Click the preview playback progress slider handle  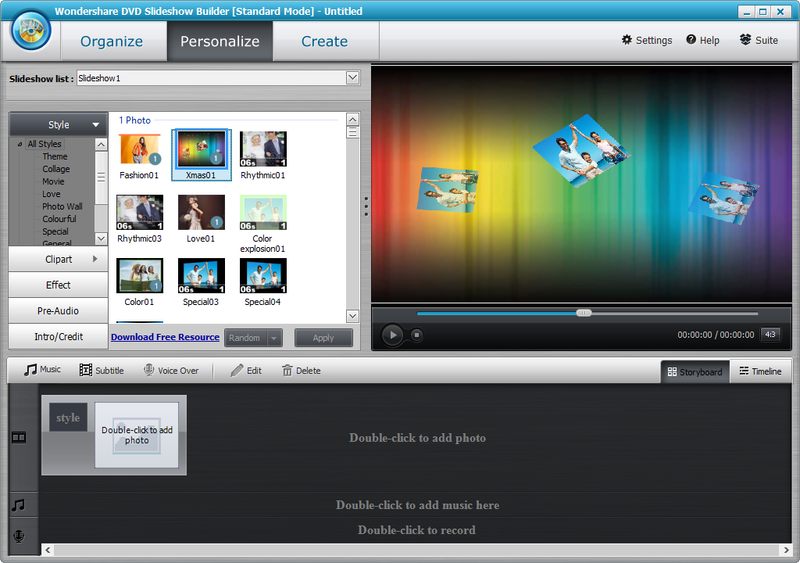pos(584,313)
